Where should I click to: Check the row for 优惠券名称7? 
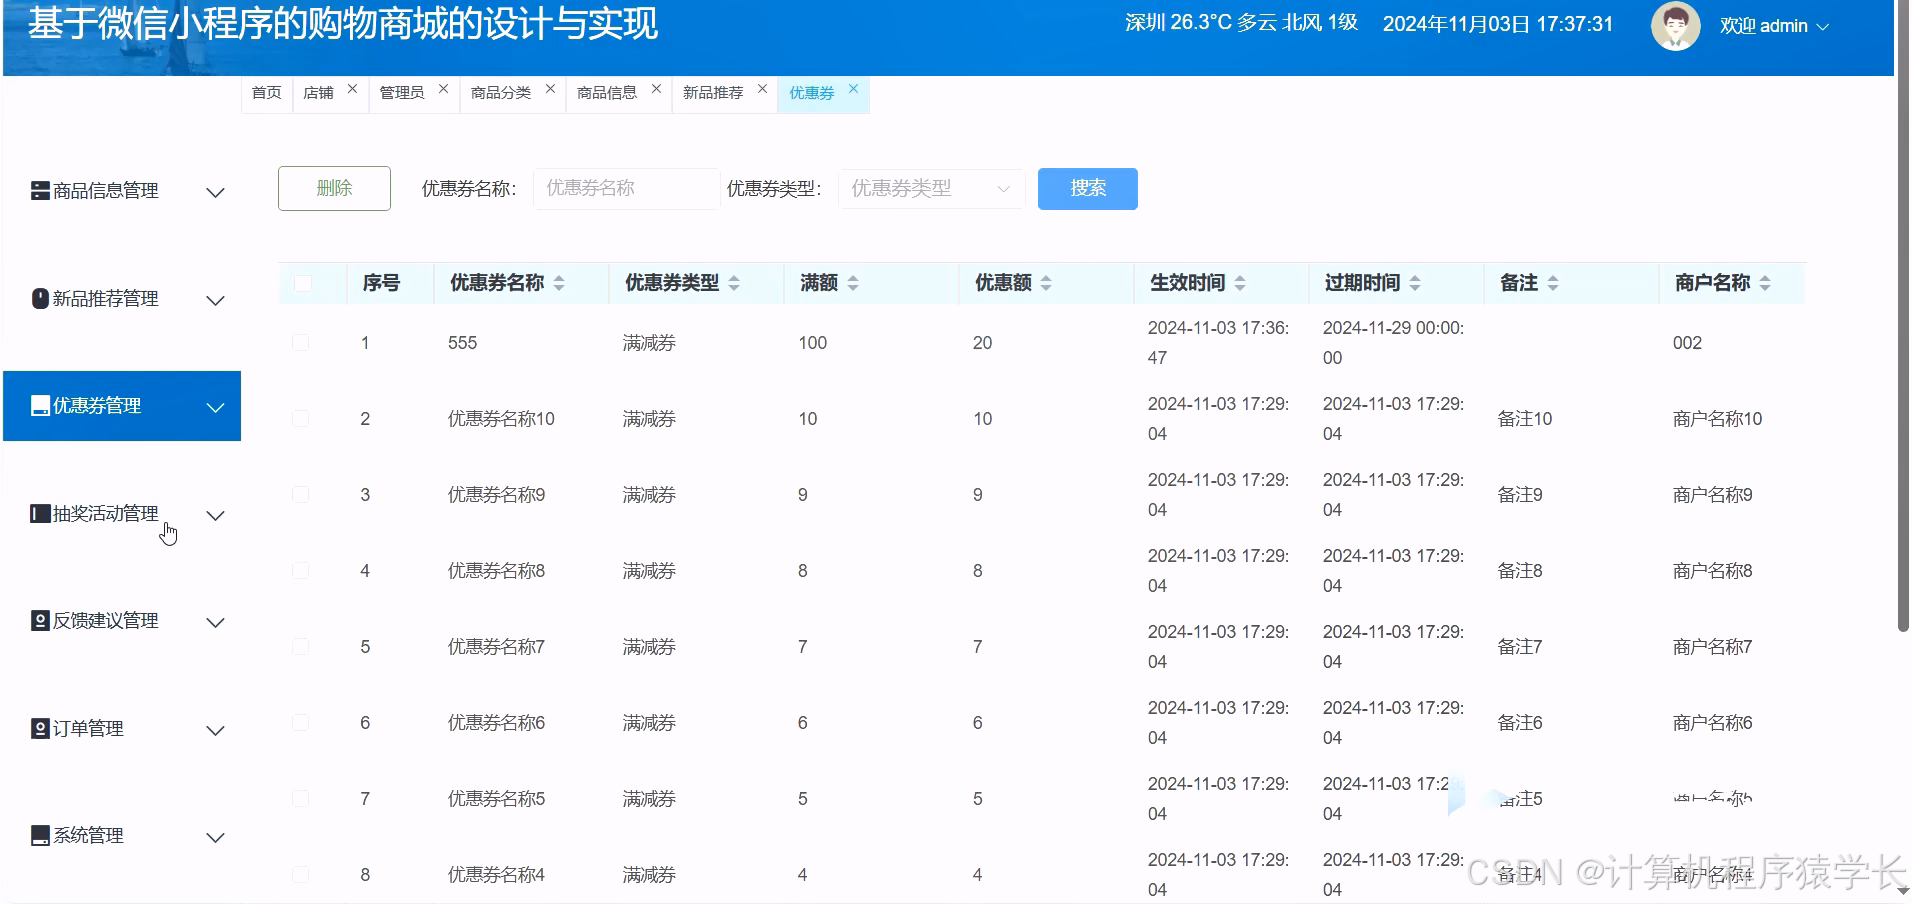point(300,647)
